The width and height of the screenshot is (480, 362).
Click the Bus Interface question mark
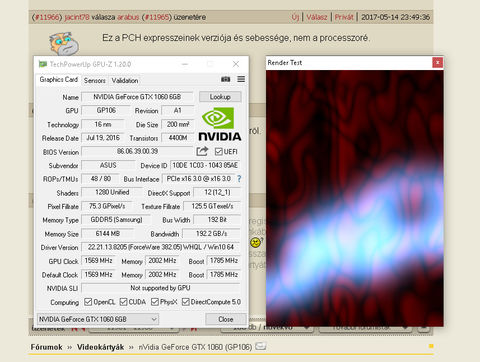(239, 179)
